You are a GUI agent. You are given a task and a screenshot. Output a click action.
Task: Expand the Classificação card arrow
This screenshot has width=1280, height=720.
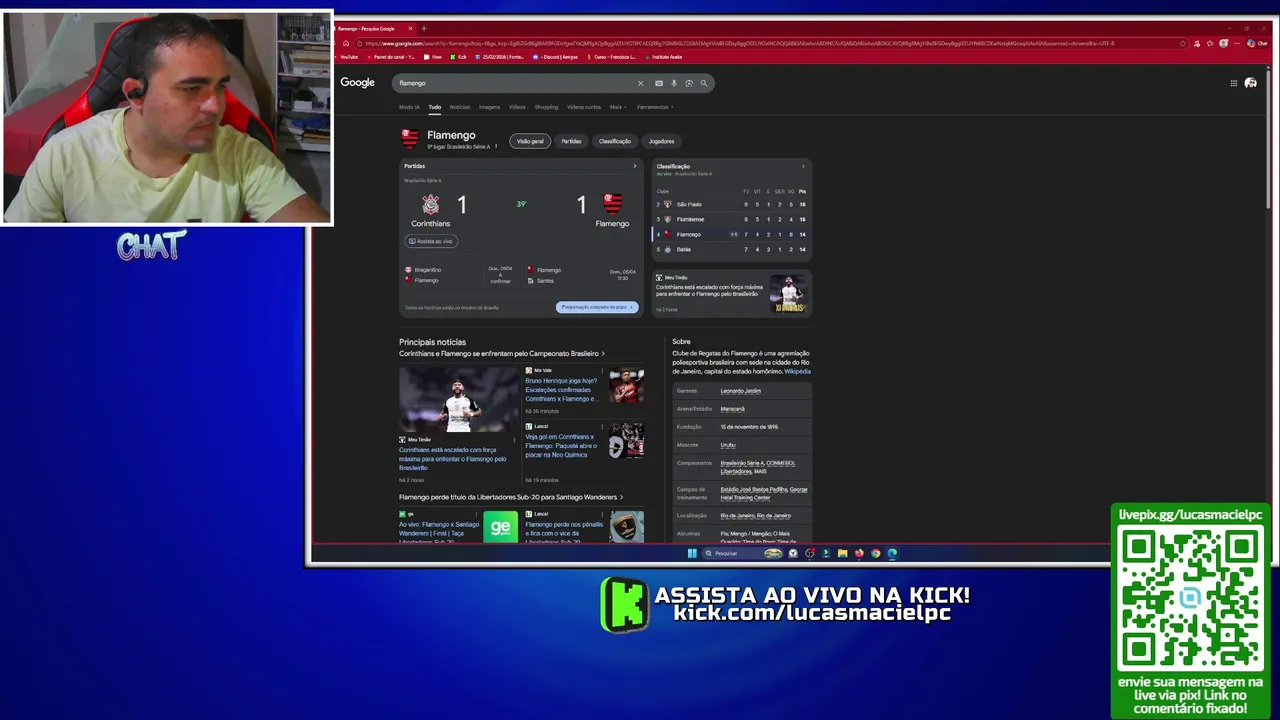[802, 166]
